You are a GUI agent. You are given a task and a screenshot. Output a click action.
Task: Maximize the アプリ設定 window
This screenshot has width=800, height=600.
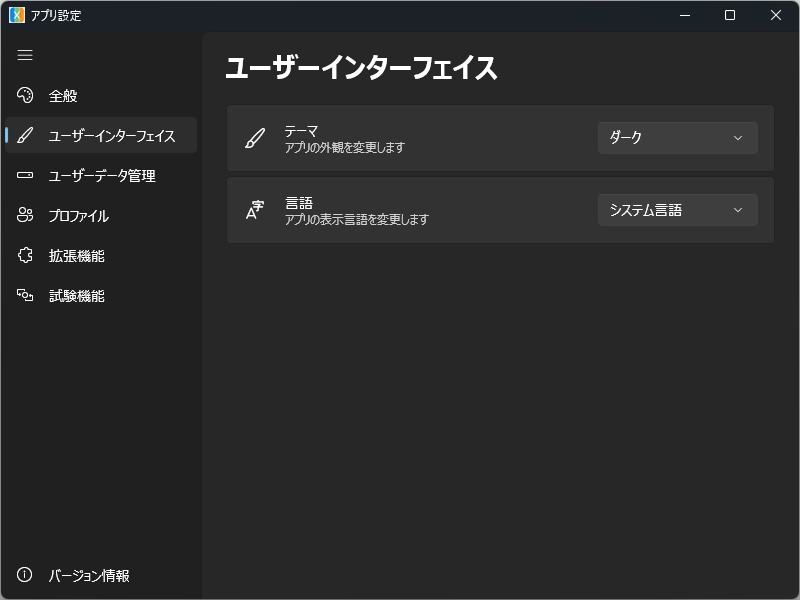click(730, 15)
